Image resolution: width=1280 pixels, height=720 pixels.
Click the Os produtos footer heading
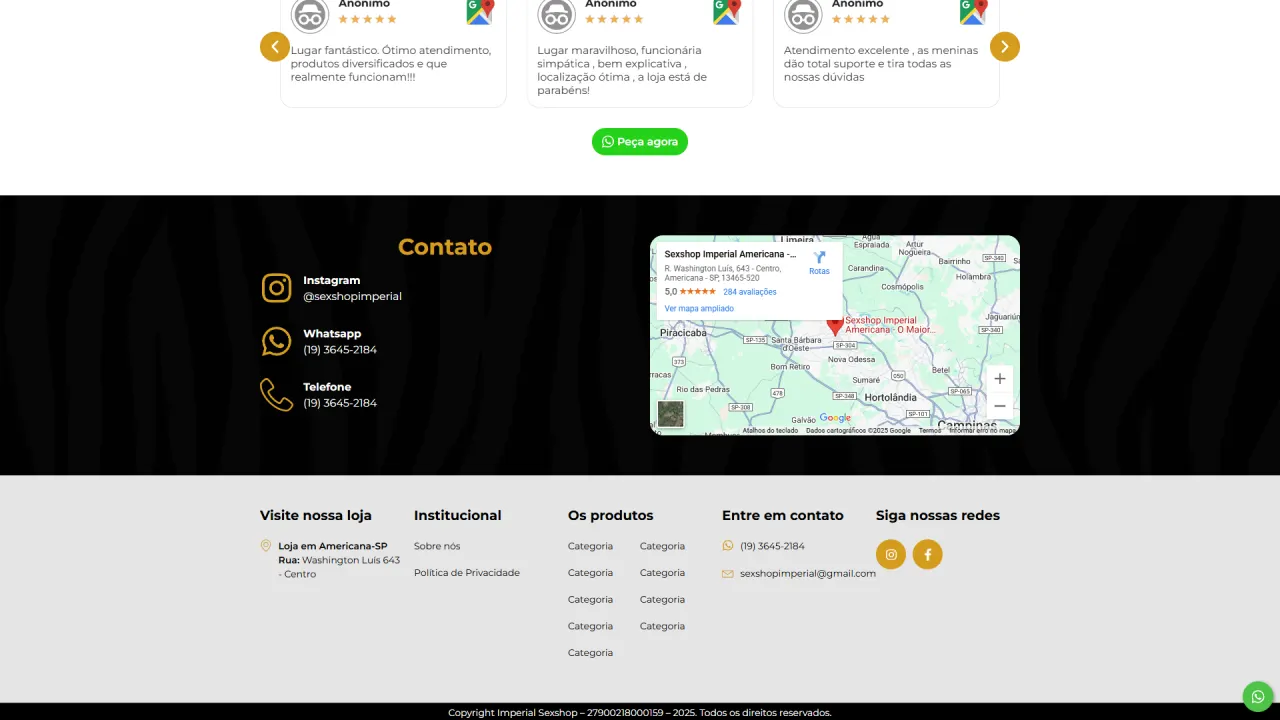(611, 516)
